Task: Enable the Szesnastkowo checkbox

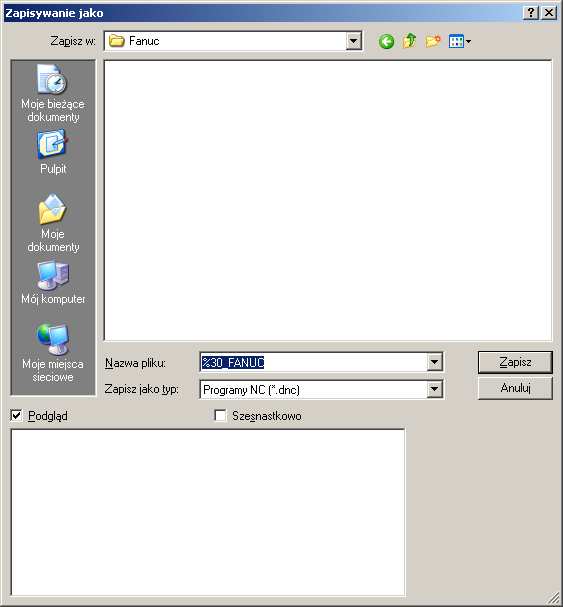Action: click(220, 416)
